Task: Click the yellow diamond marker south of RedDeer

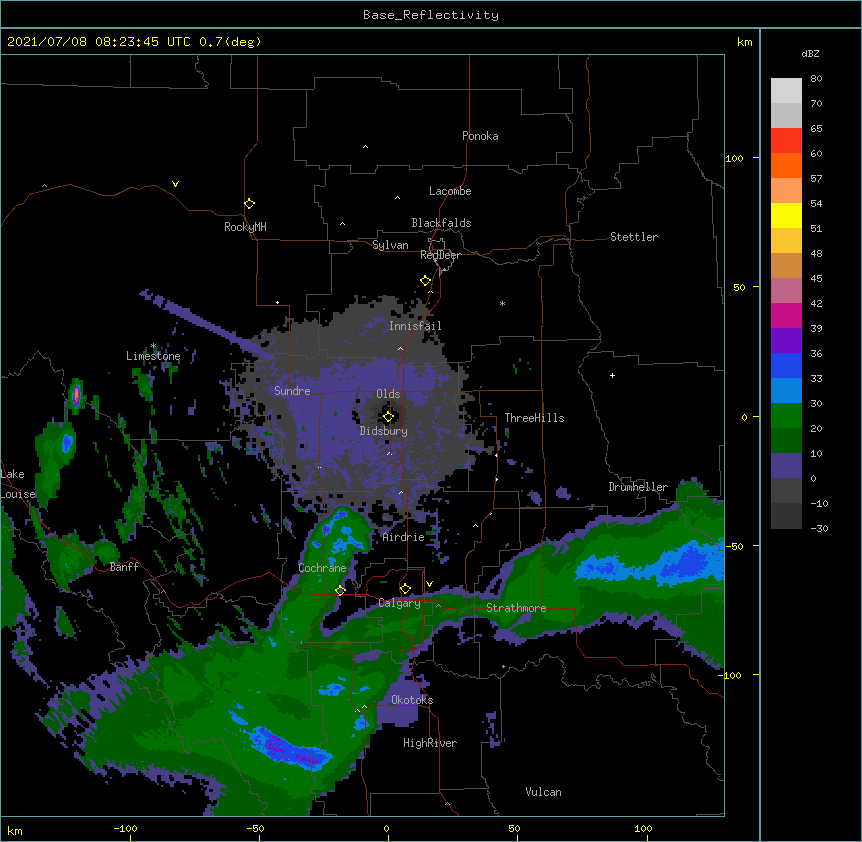Action: pyautogui.click(x=425, y=281)
